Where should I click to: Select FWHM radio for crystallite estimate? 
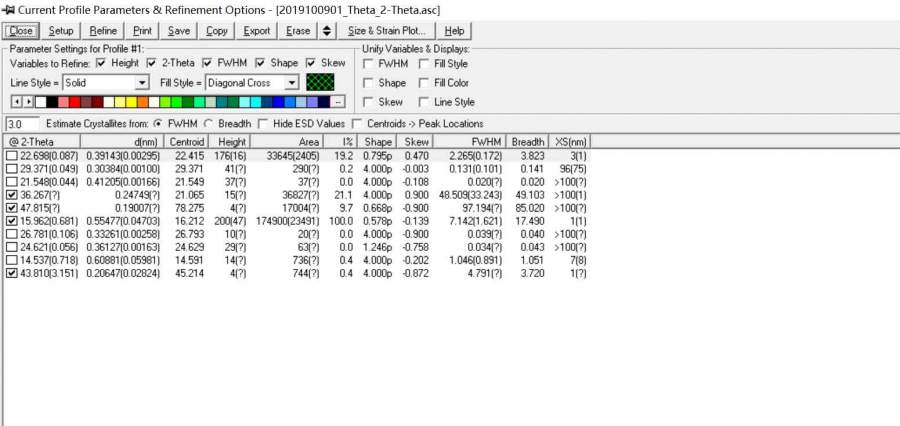(x=157, y=123)
